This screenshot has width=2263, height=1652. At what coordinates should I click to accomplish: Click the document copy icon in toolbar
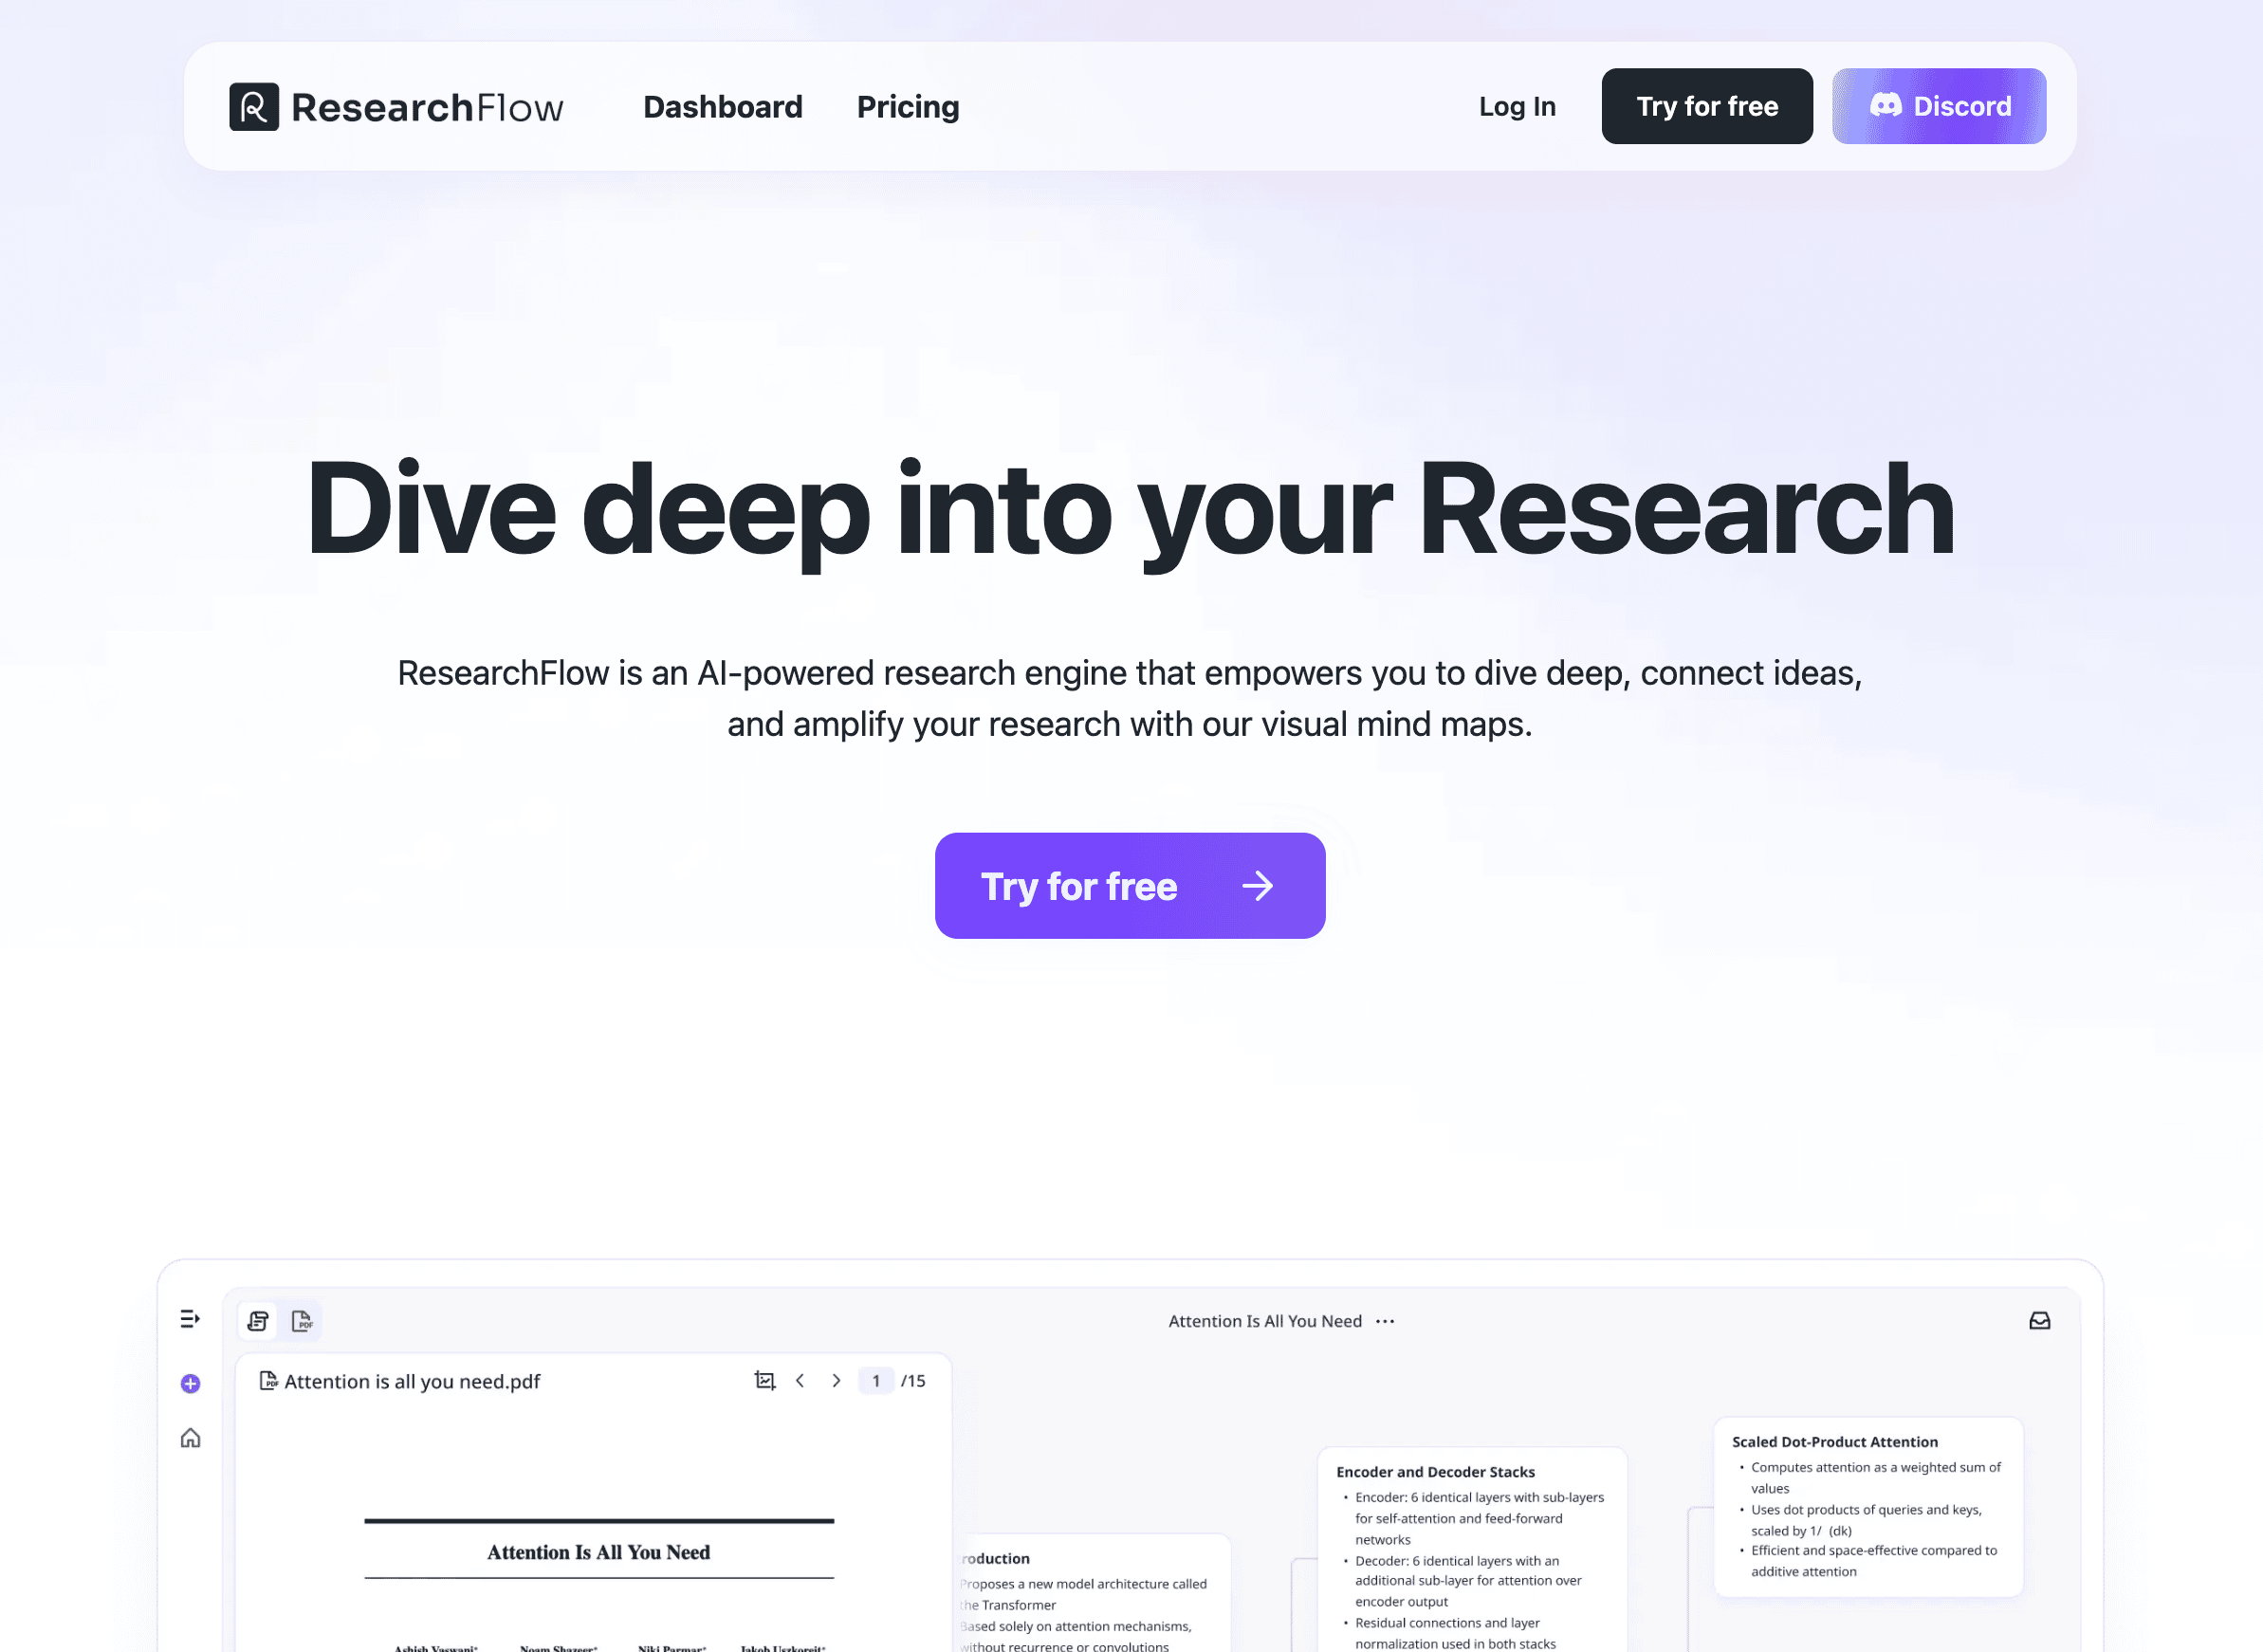[258, 1322]
